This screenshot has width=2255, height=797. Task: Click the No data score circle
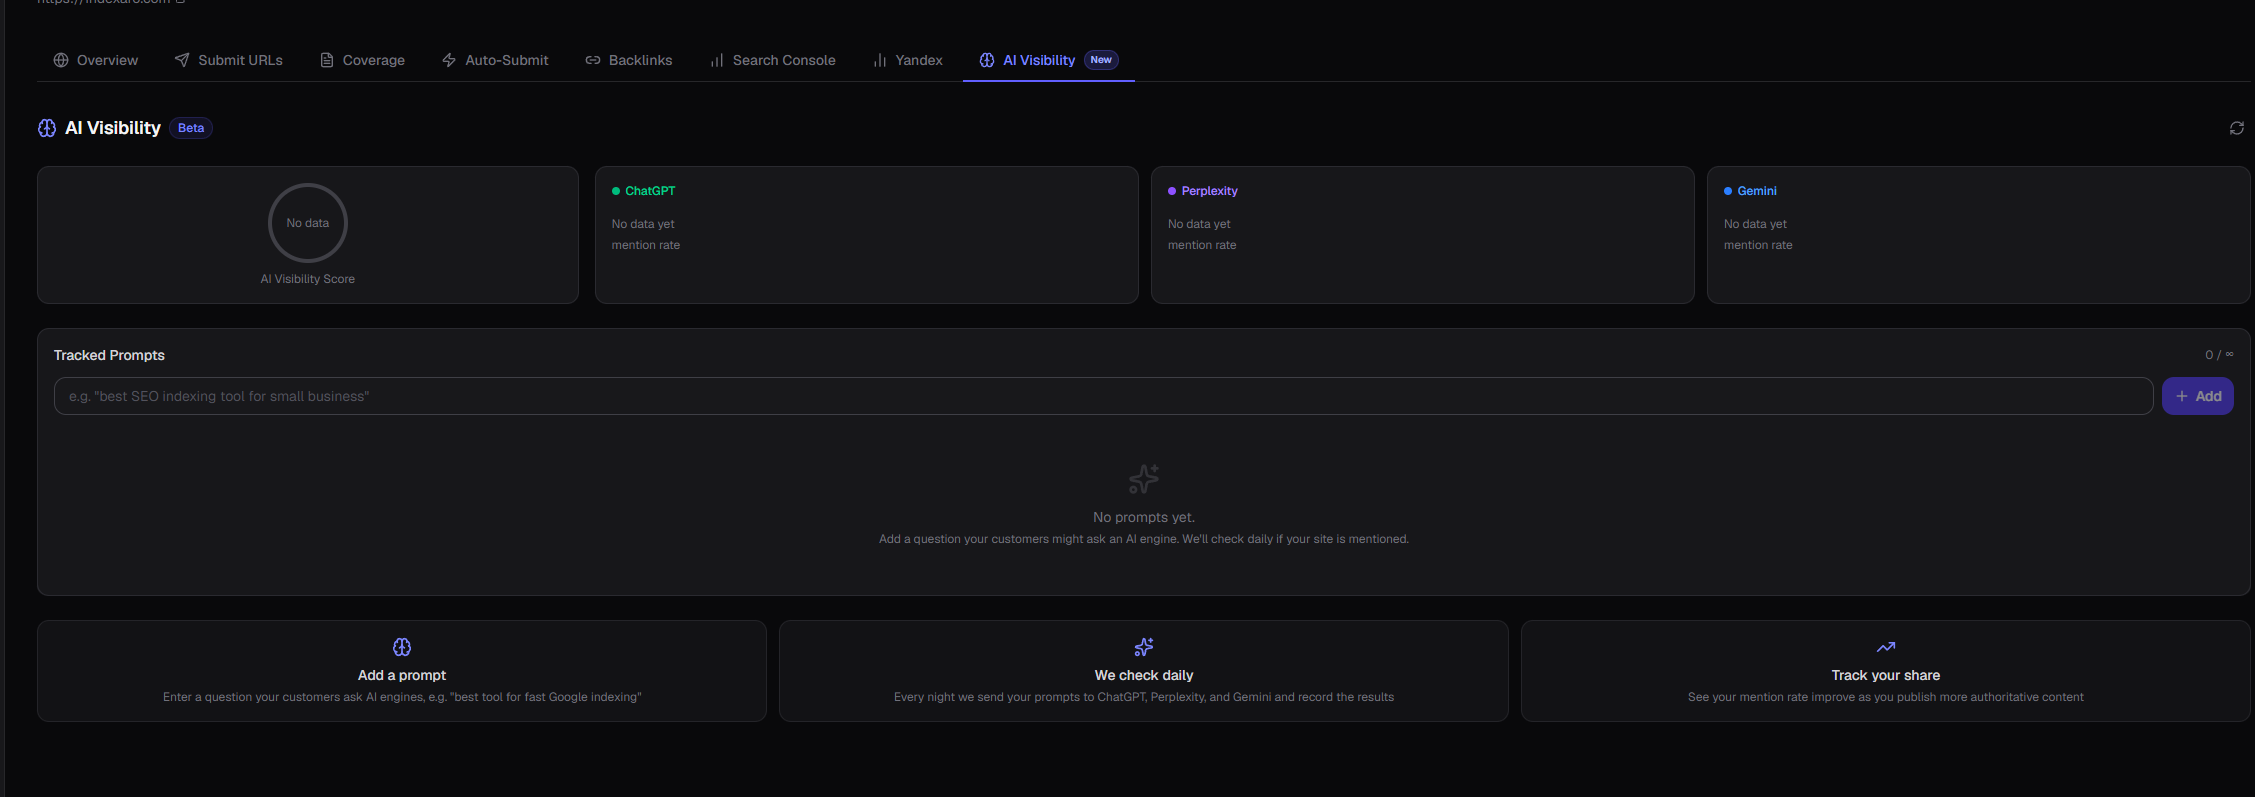tap(308, 223)
